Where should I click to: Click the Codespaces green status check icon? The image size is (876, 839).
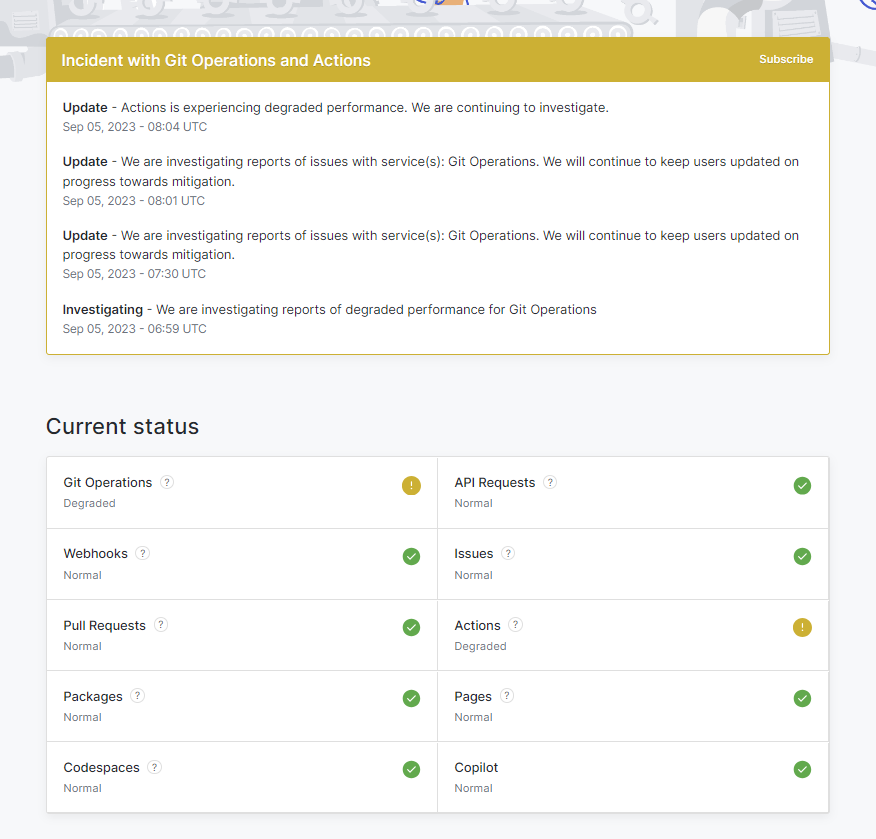coord(411,769)
